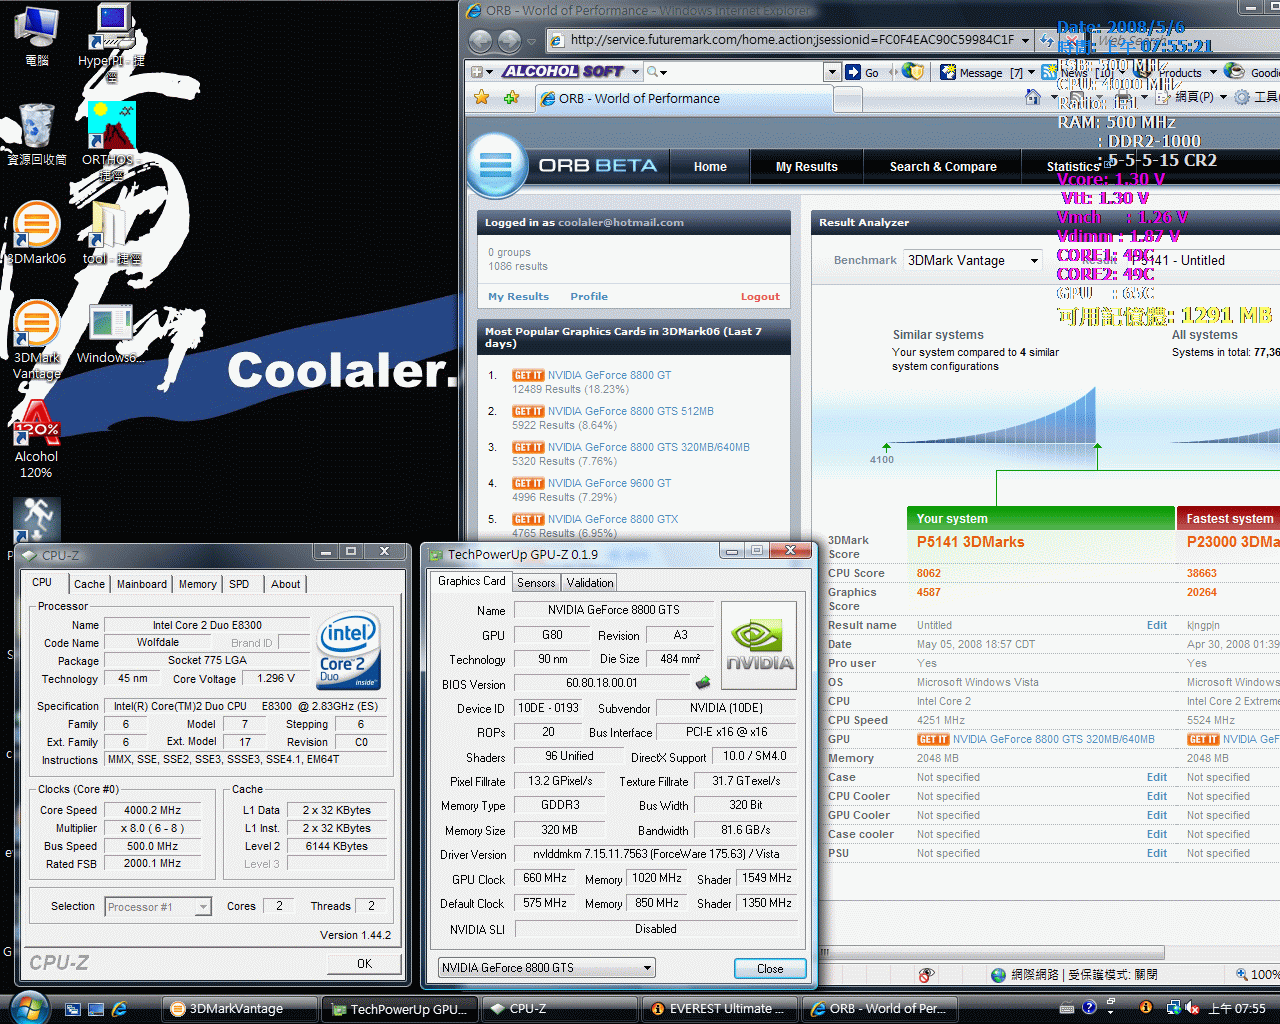This screenshot has width=1280, height=1024.
Task: Open the Windows6 desktop icon
Action: (110, 334)
